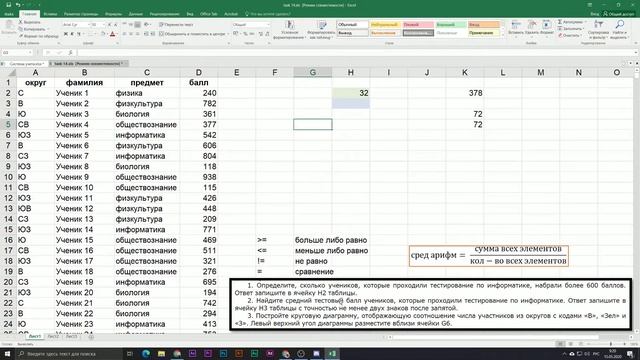Merge and center cells (Объединить)
Screen dimensions: 640x360
[x=192, y=34]
